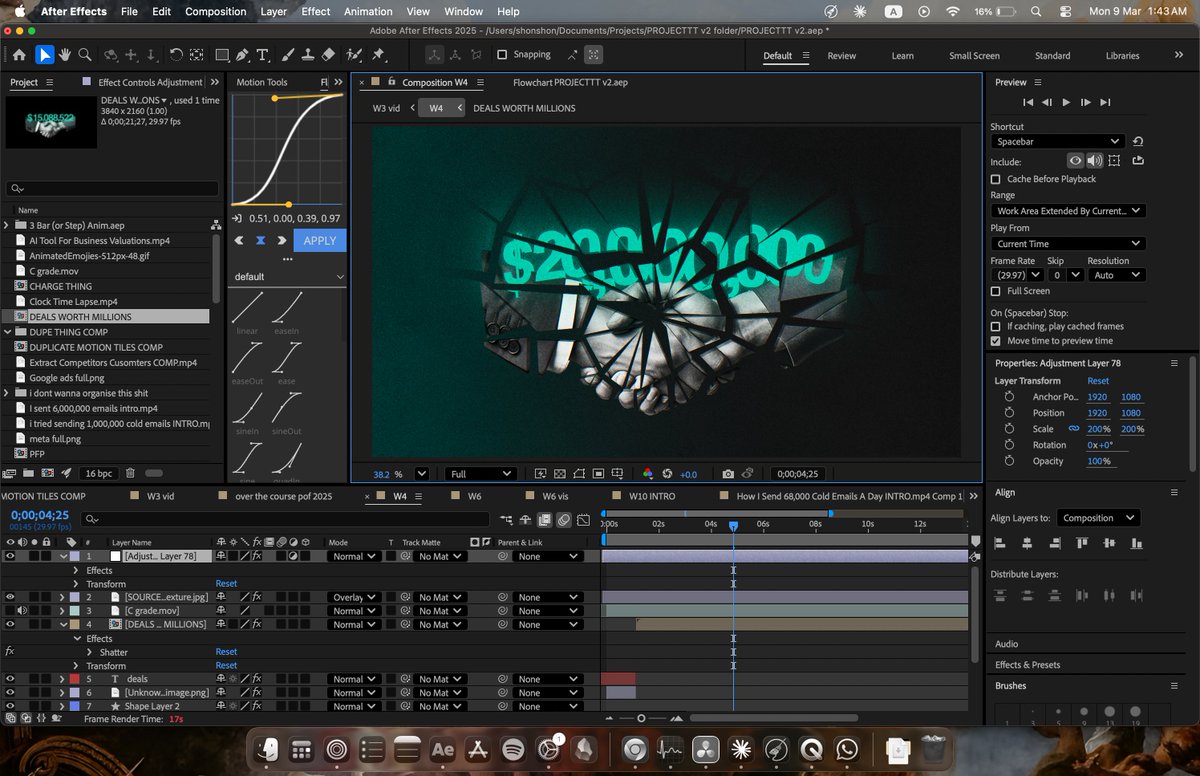The width and height of the screenshot is (1200, 776).
Task: Enable the Snapping checkbox
Action: click(502, 55)
